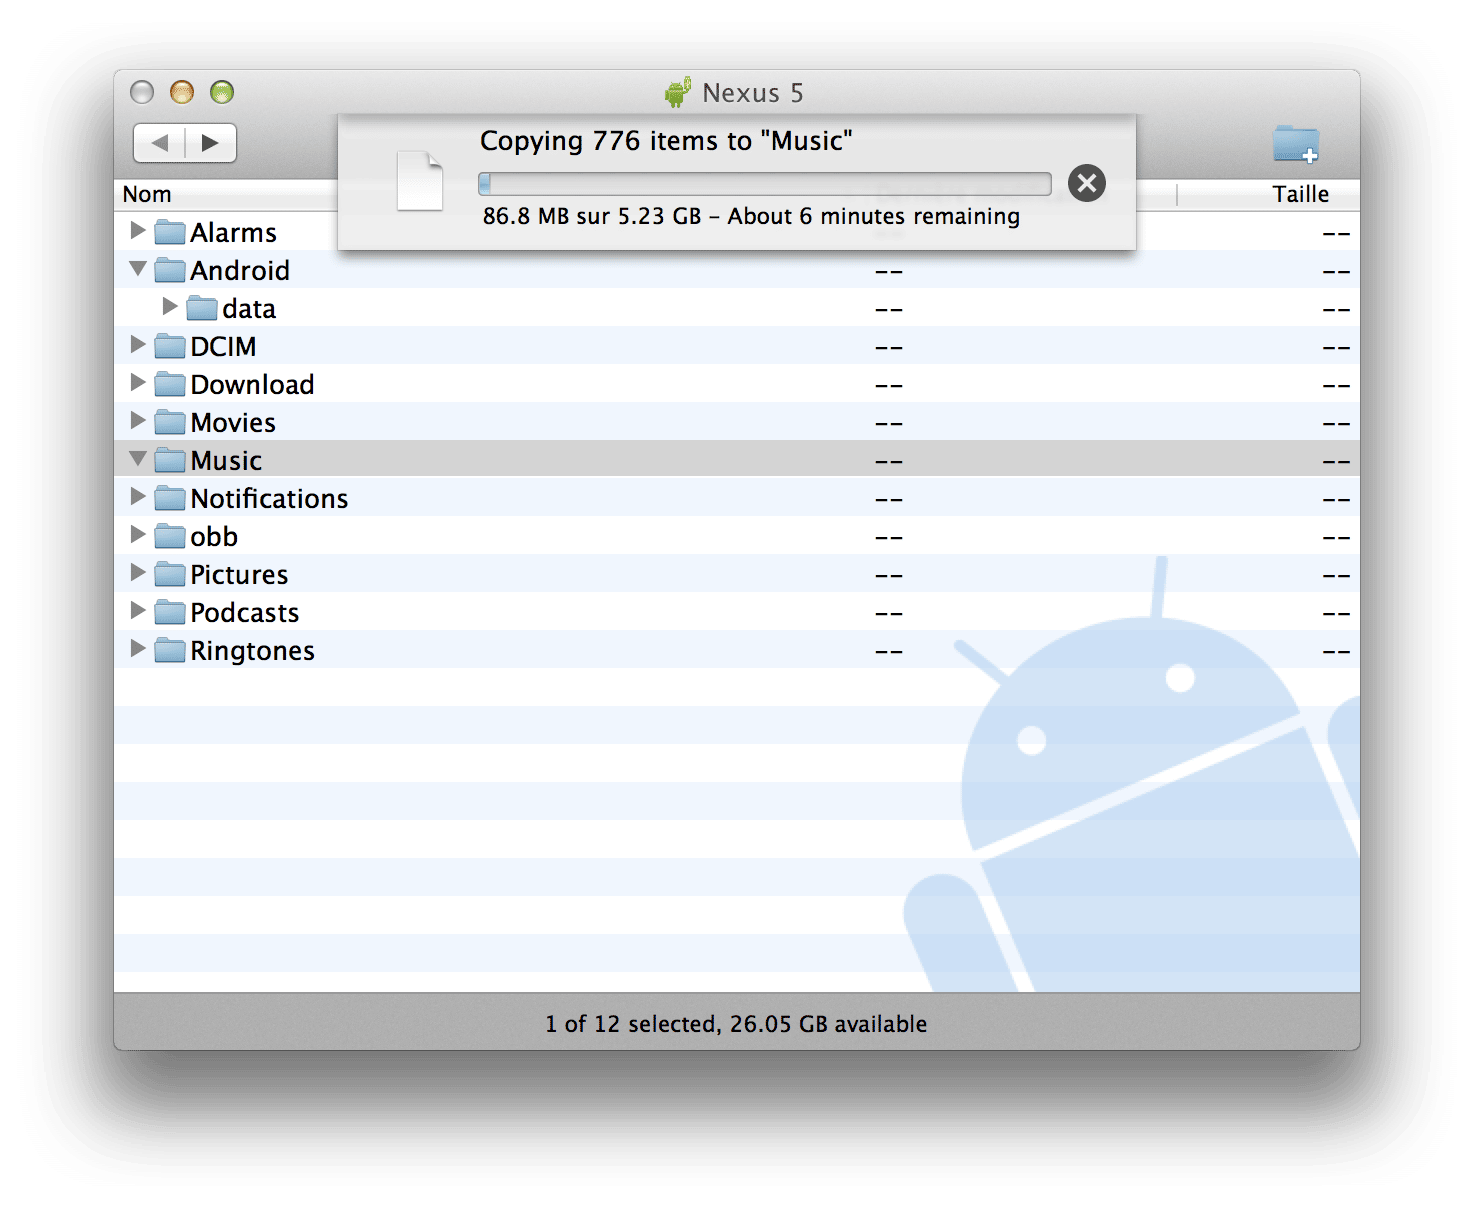Click the Podcasts folder icon
This screenshot has height=1208, width=1474.
tap(170, 613)
